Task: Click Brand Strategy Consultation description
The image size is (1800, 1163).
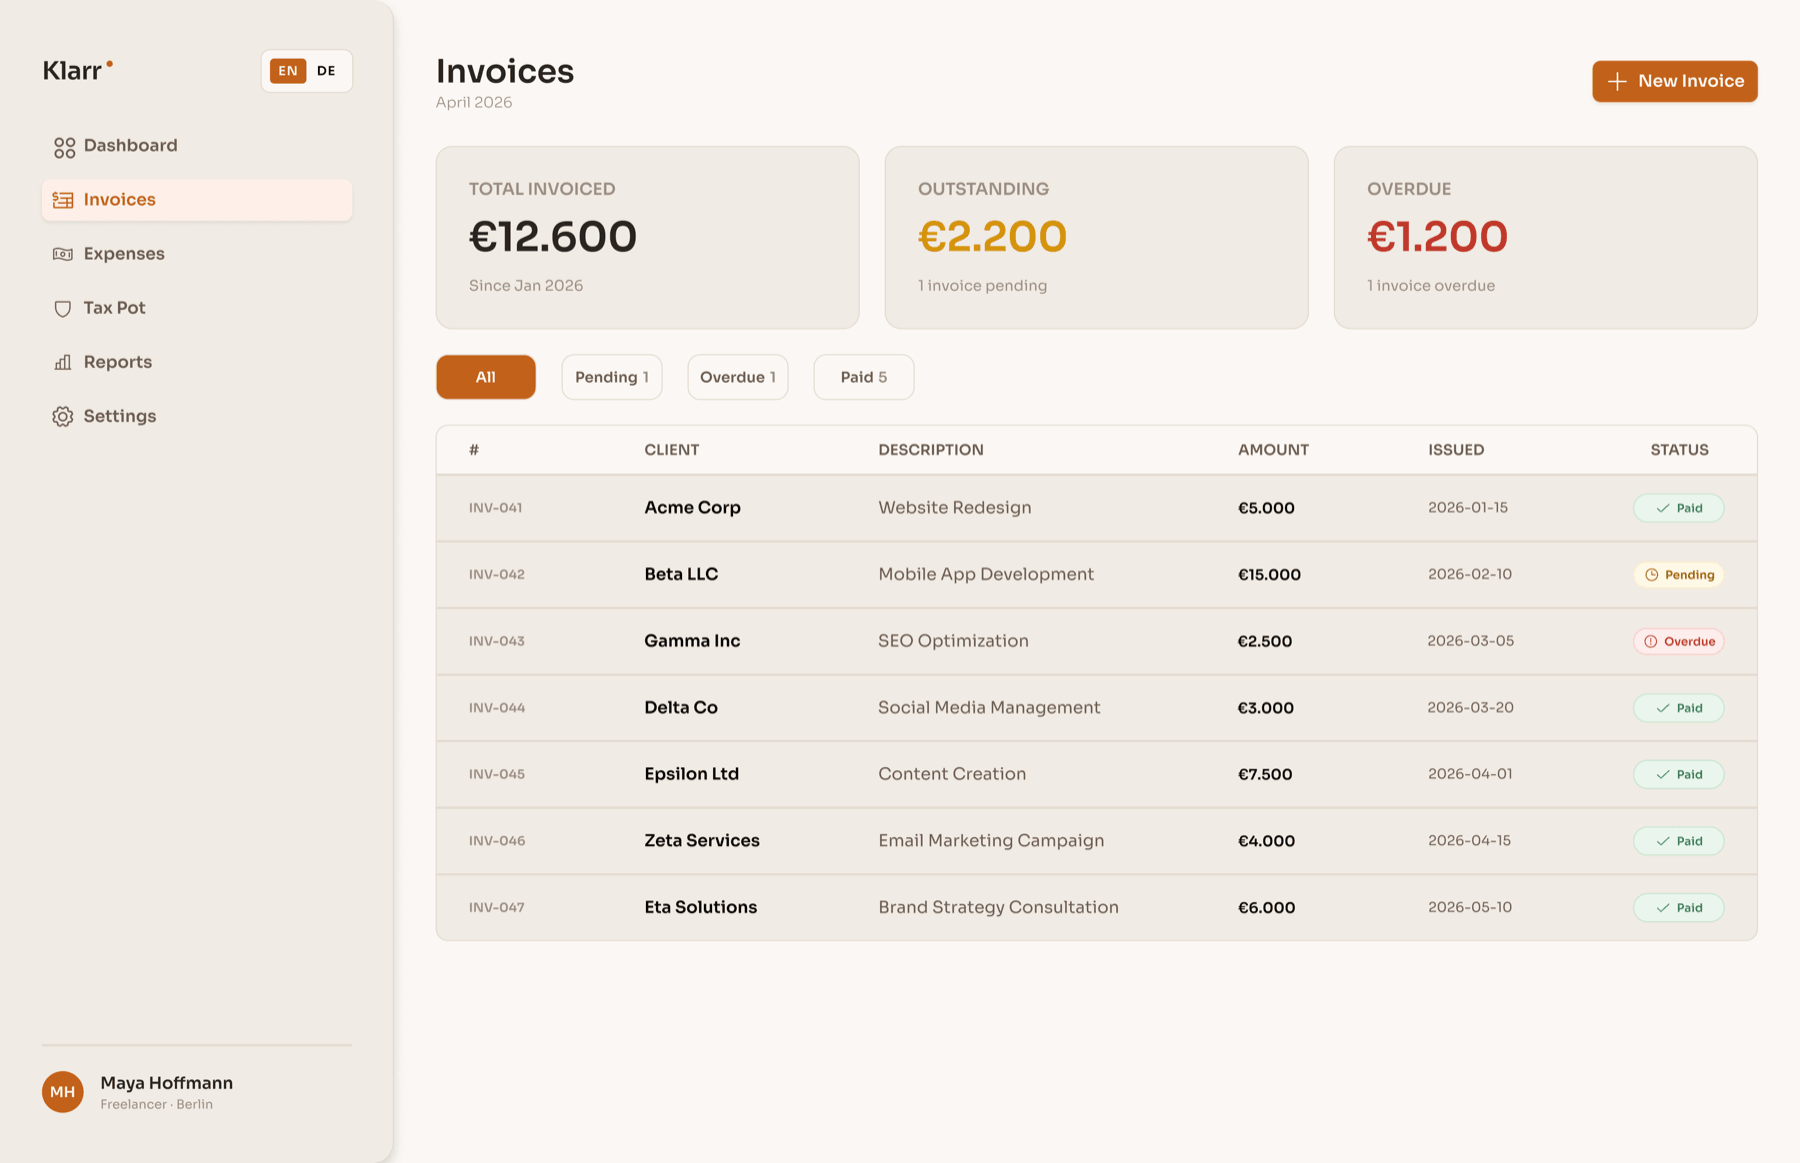Action: pos(999,908)
